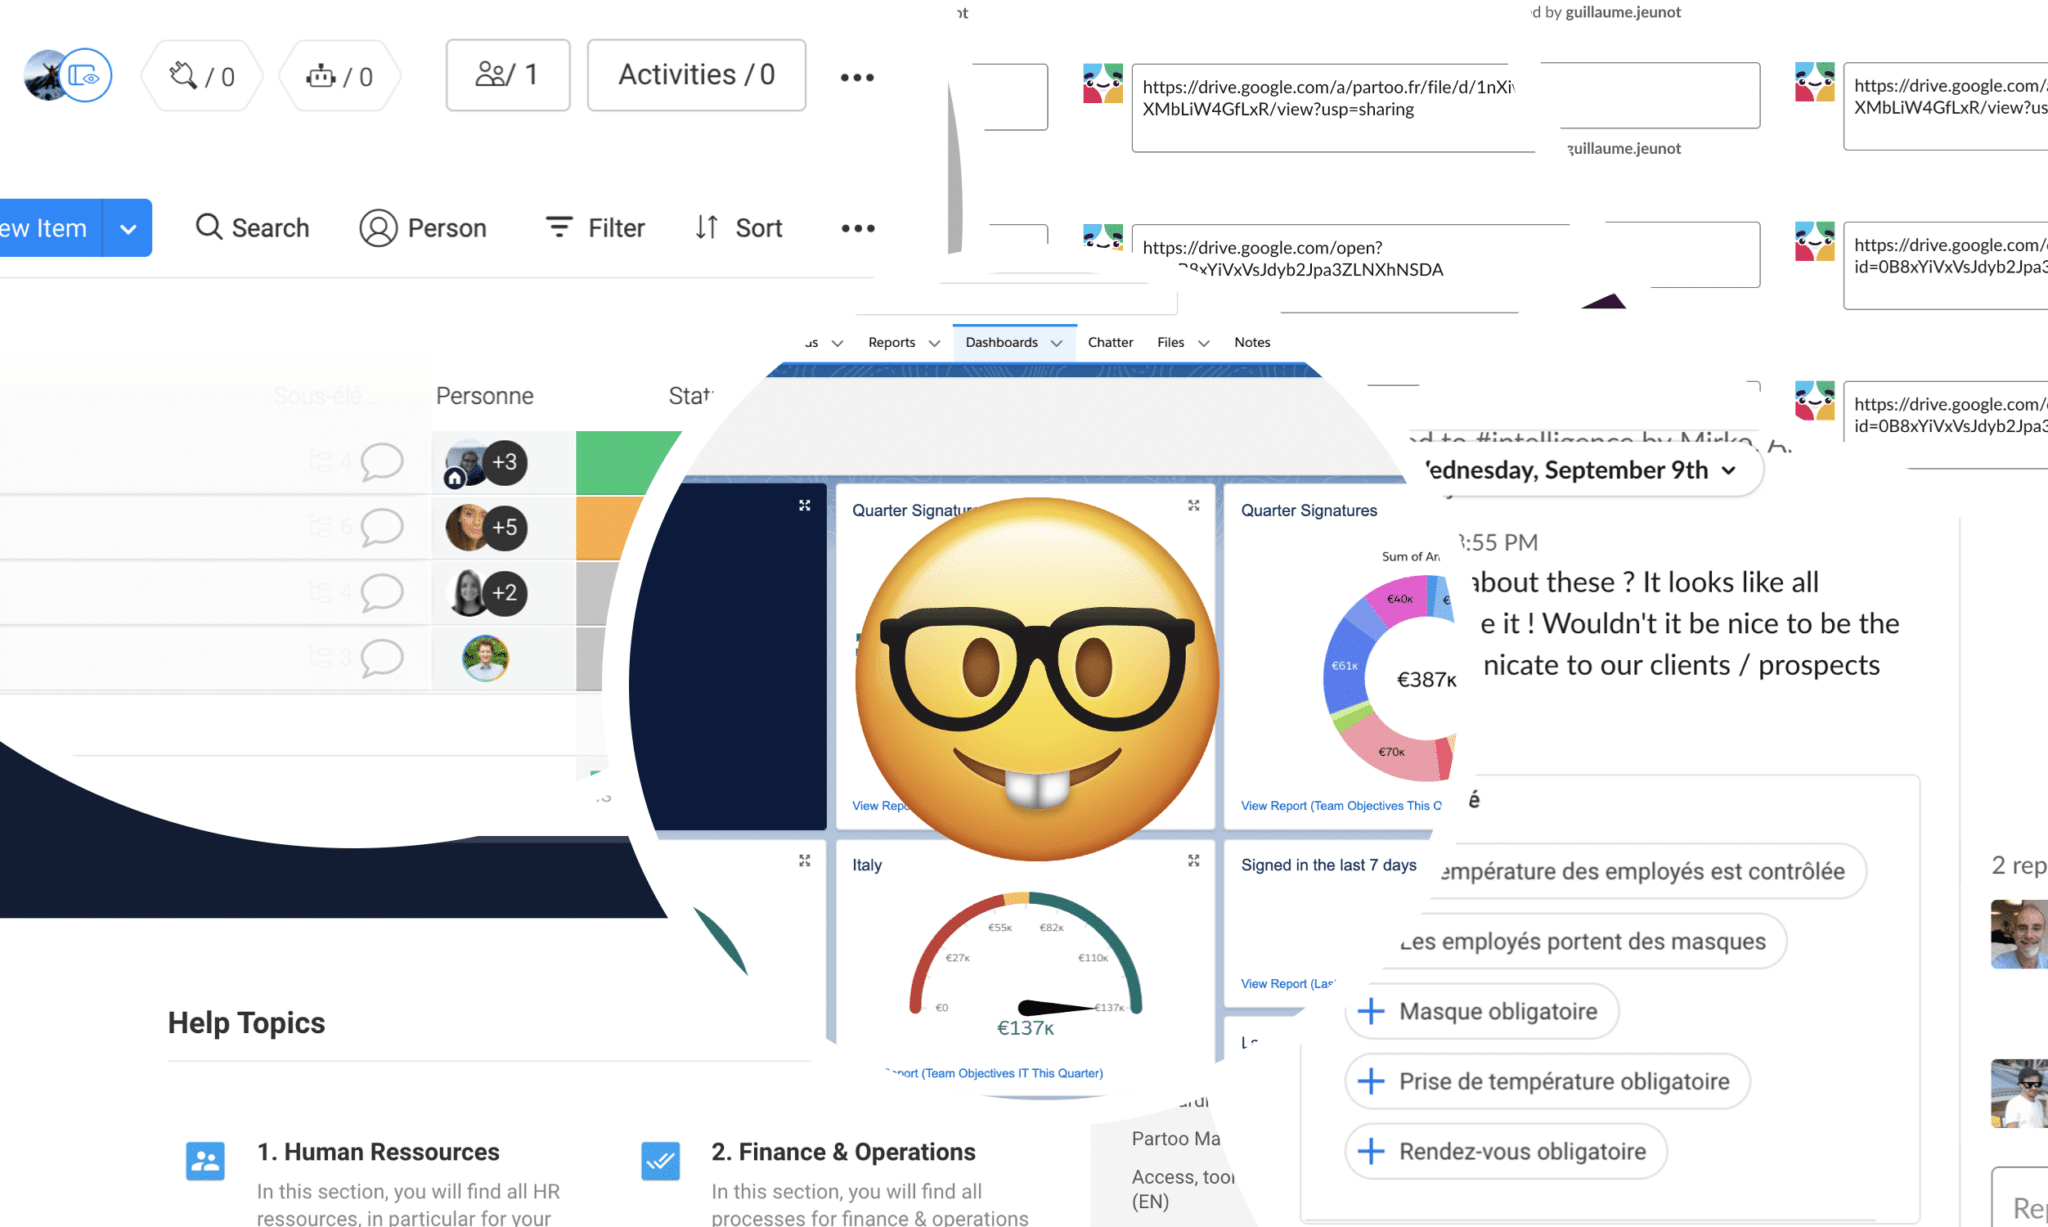Open conversation bubble in the +5 row
The width and height of the screenshot is (2048, 1227).
[x=381, y=527]
